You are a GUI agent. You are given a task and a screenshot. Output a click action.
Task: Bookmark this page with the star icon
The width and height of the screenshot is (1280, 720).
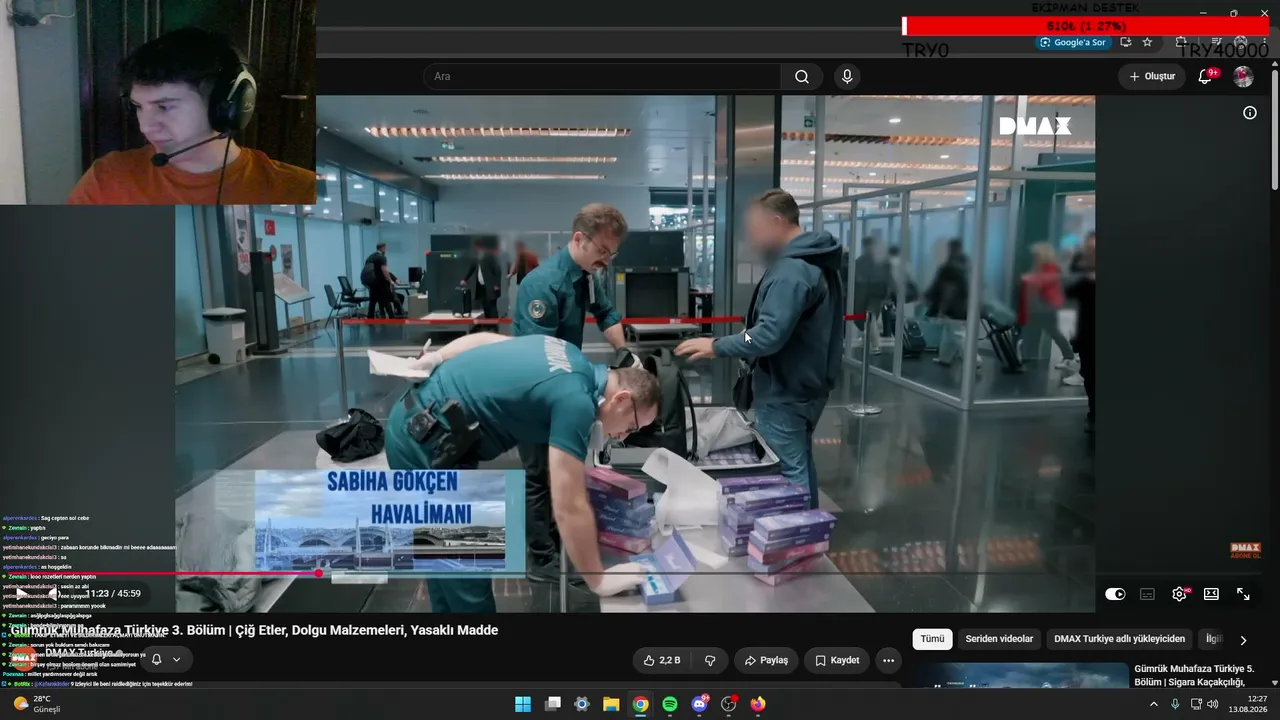(x=1147, y=42)
